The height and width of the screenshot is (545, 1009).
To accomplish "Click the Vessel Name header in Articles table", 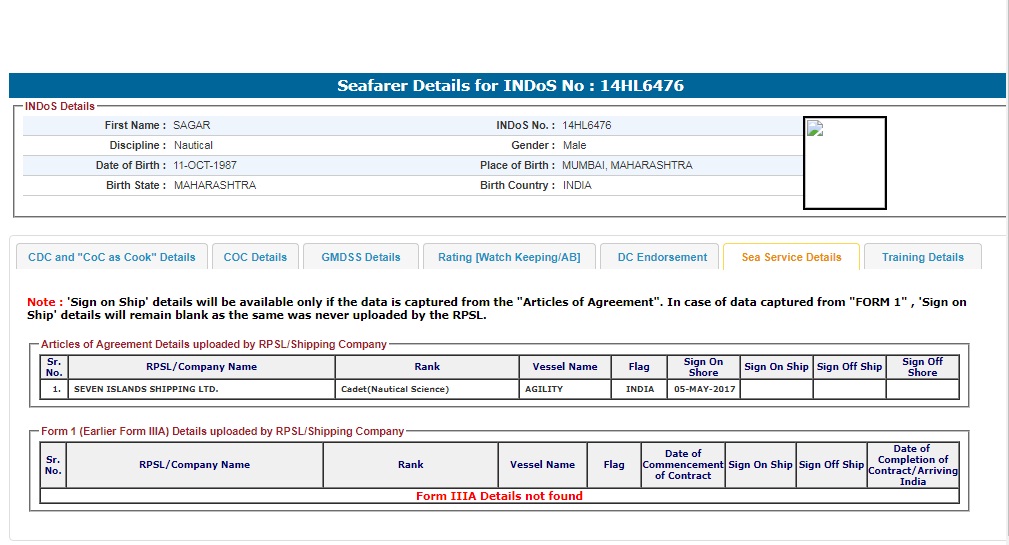I will click(565, 367).
